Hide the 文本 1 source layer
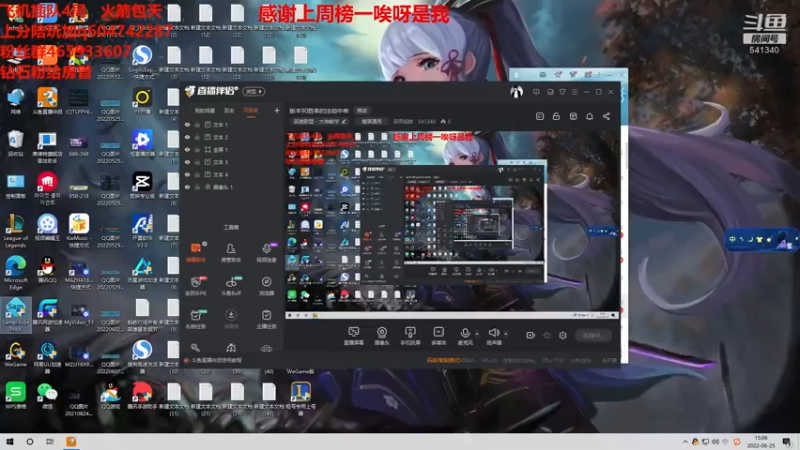The image size is (800, 450). click(x=187, y=124)
